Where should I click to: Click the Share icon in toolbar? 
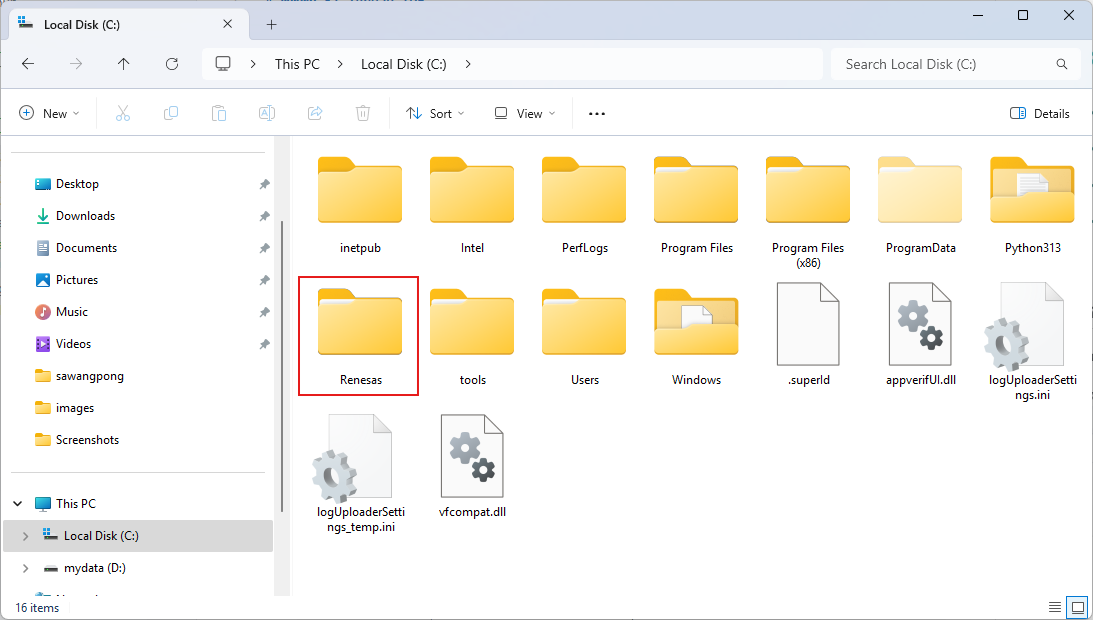point(315,114)
